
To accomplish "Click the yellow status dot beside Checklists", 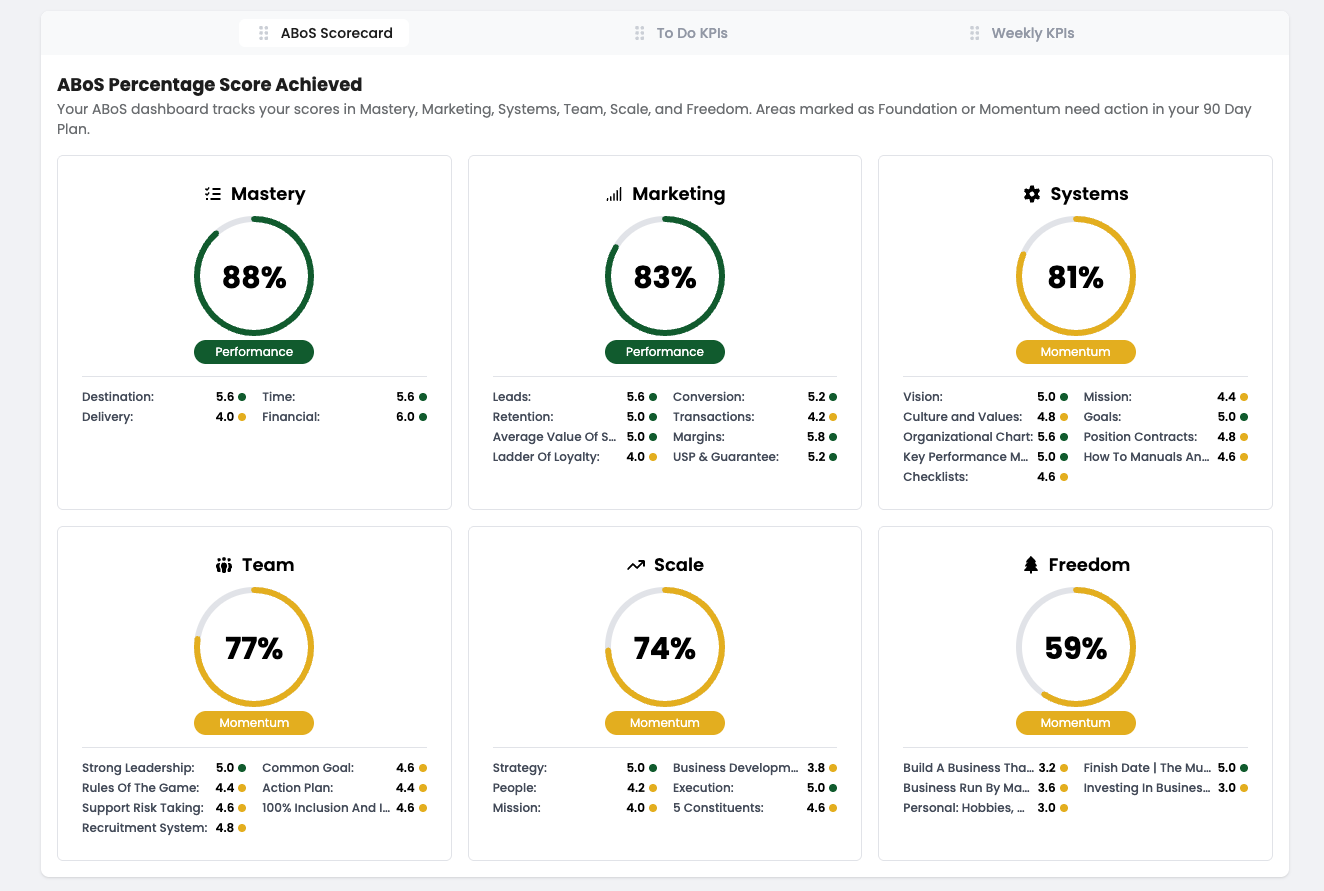I will pos(1064,477).
